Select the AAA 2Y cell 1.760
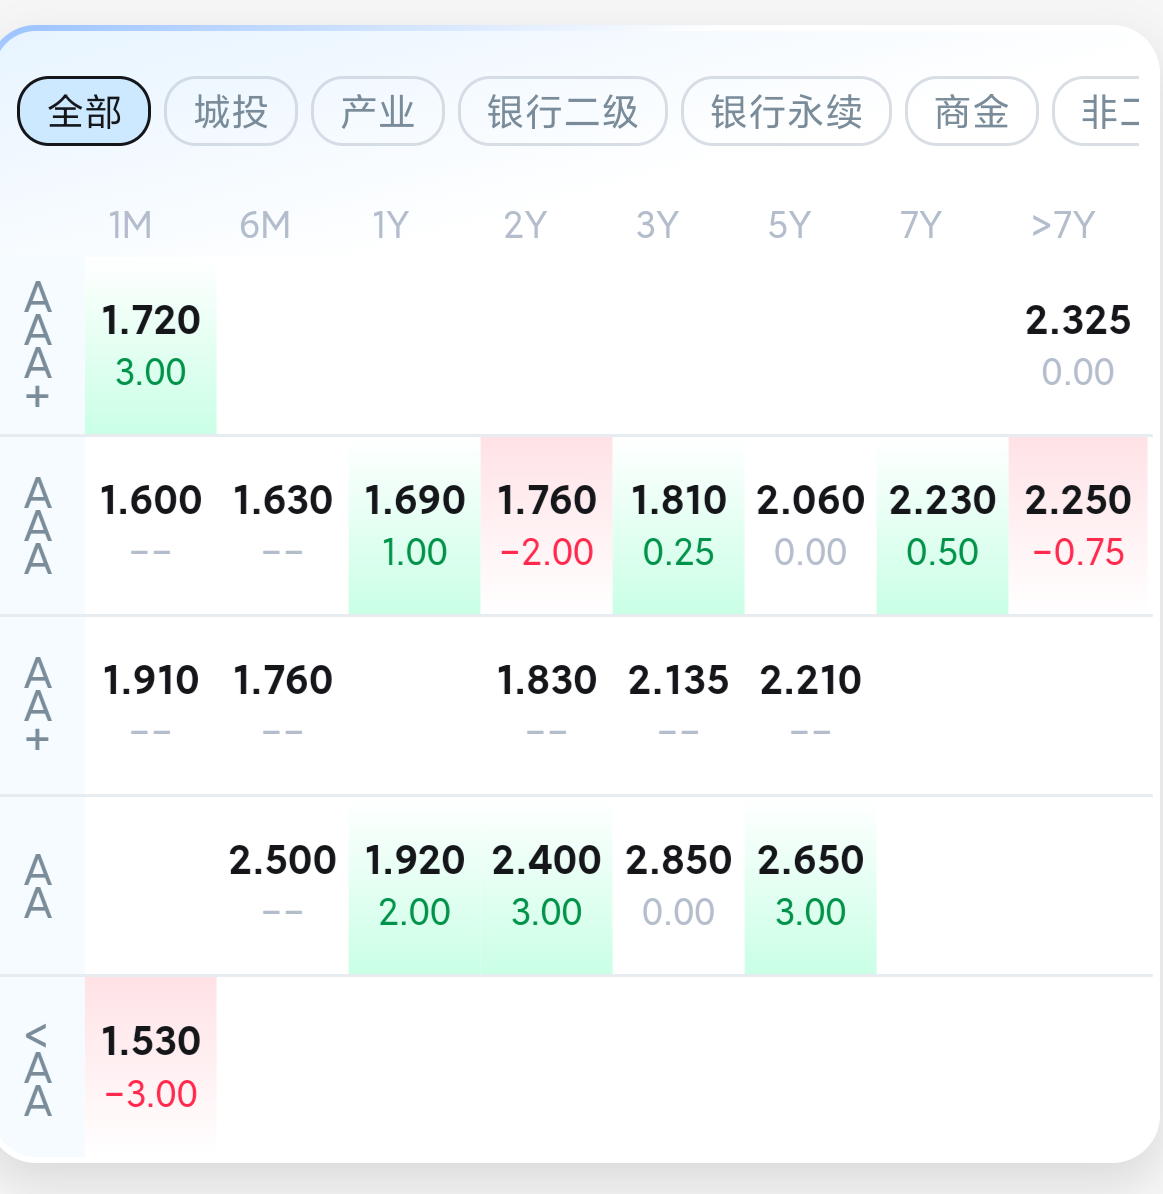The height and width of the screenshot is (1194, 1163). coord(547,525)
